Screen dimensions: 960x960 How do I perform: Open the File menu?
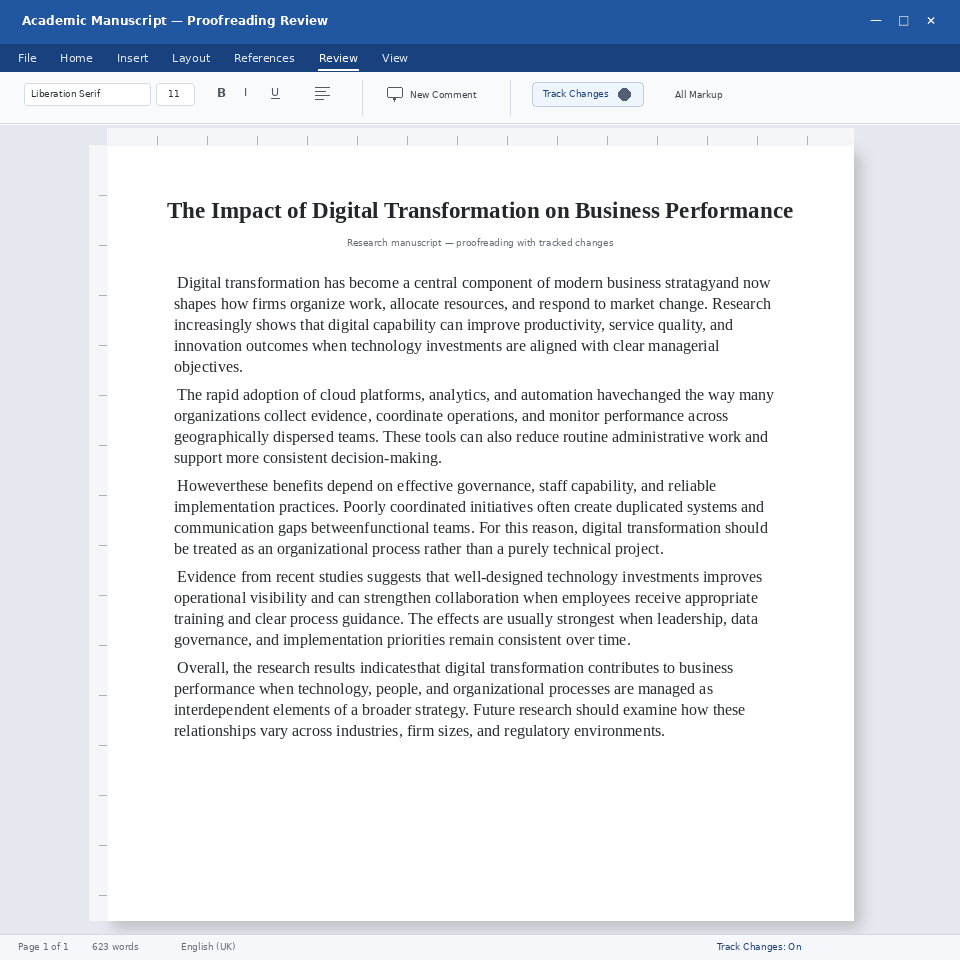click(x=27, y=58)
